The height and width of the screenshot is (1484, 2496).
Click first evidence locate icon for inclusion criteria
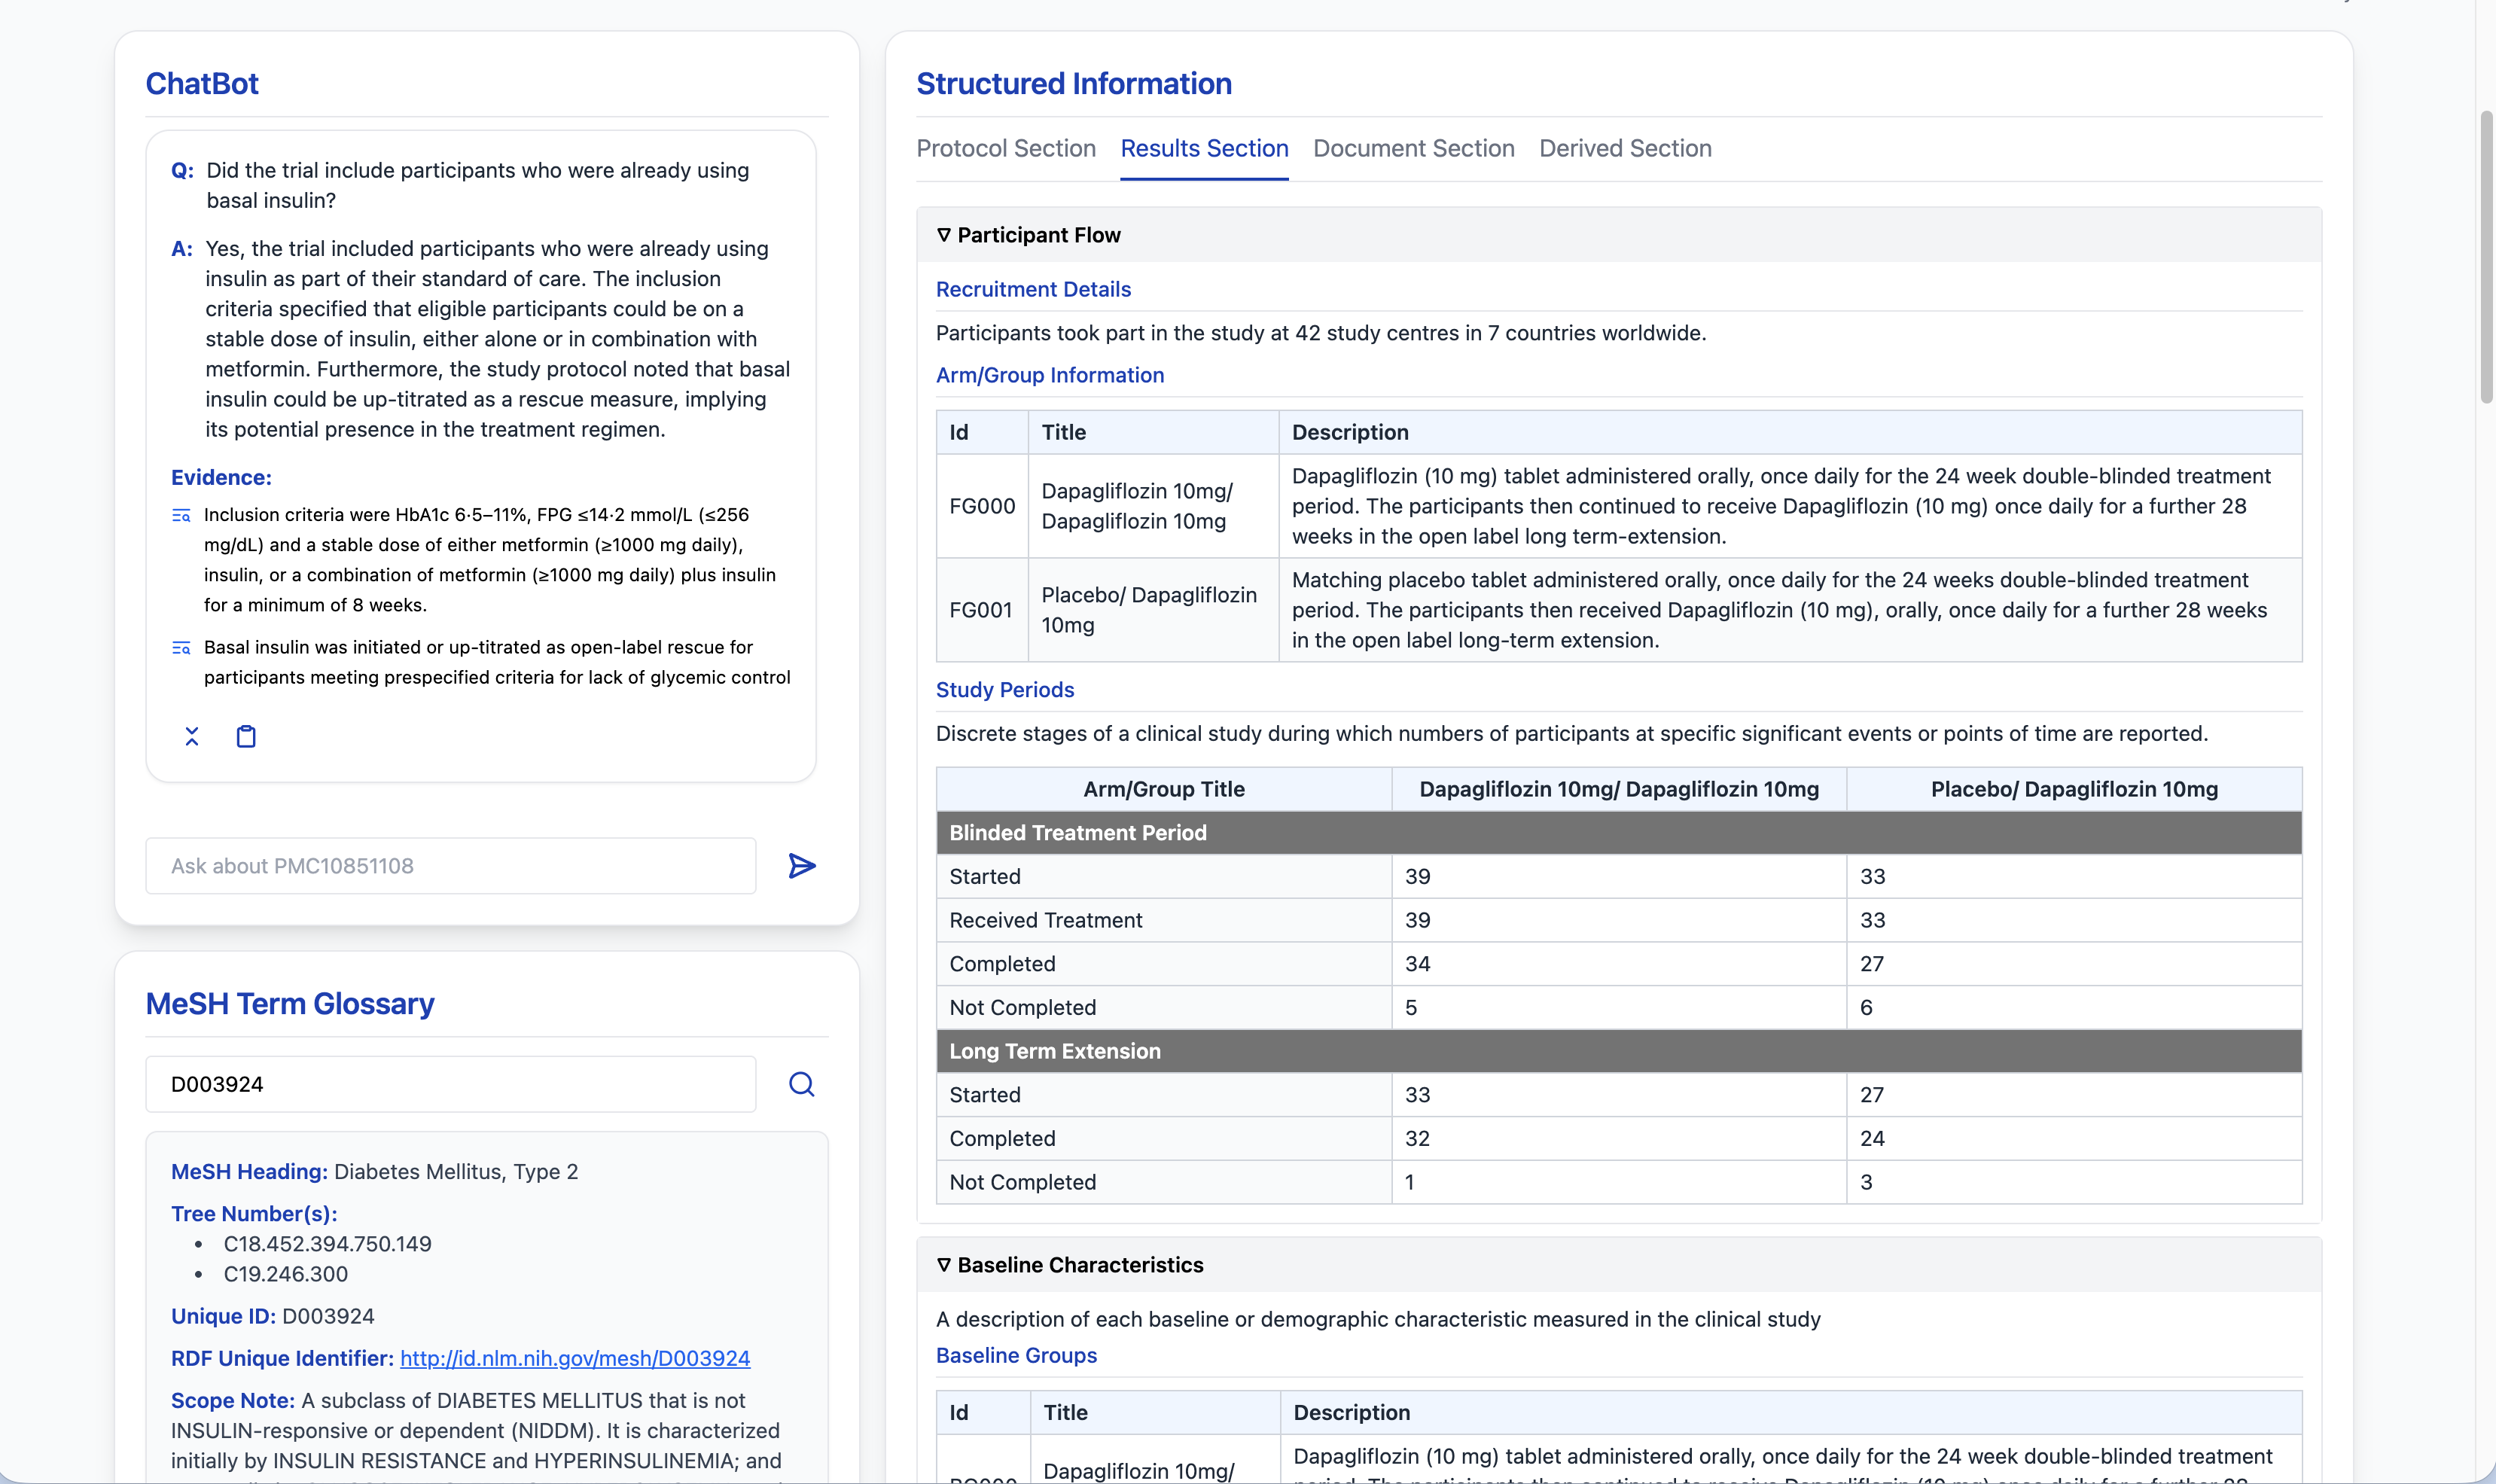tap(181, 516)
